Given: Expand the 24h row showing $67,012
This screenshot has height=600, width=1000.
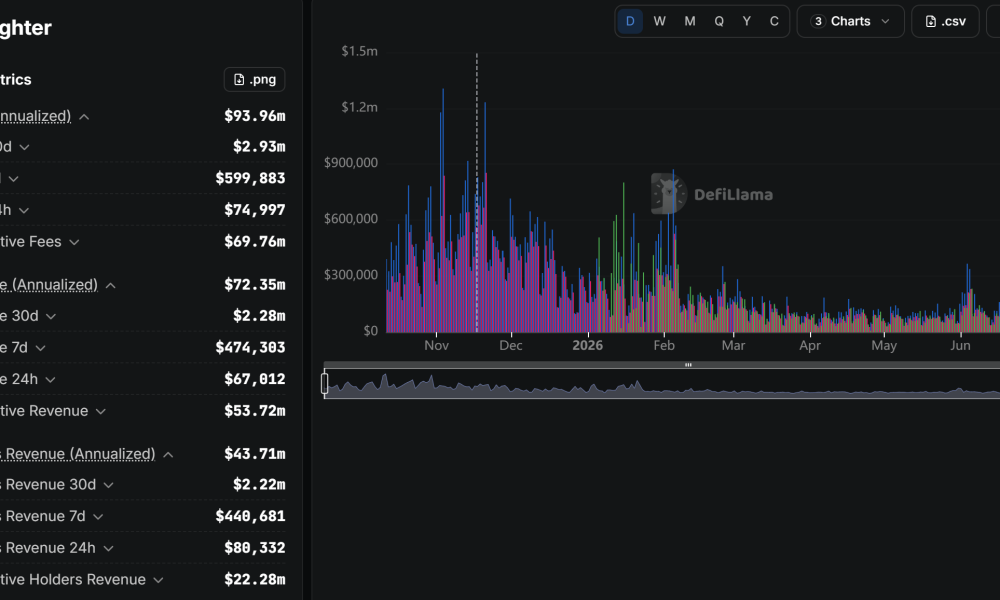Looking at the screenshot, I should (50, 379).
